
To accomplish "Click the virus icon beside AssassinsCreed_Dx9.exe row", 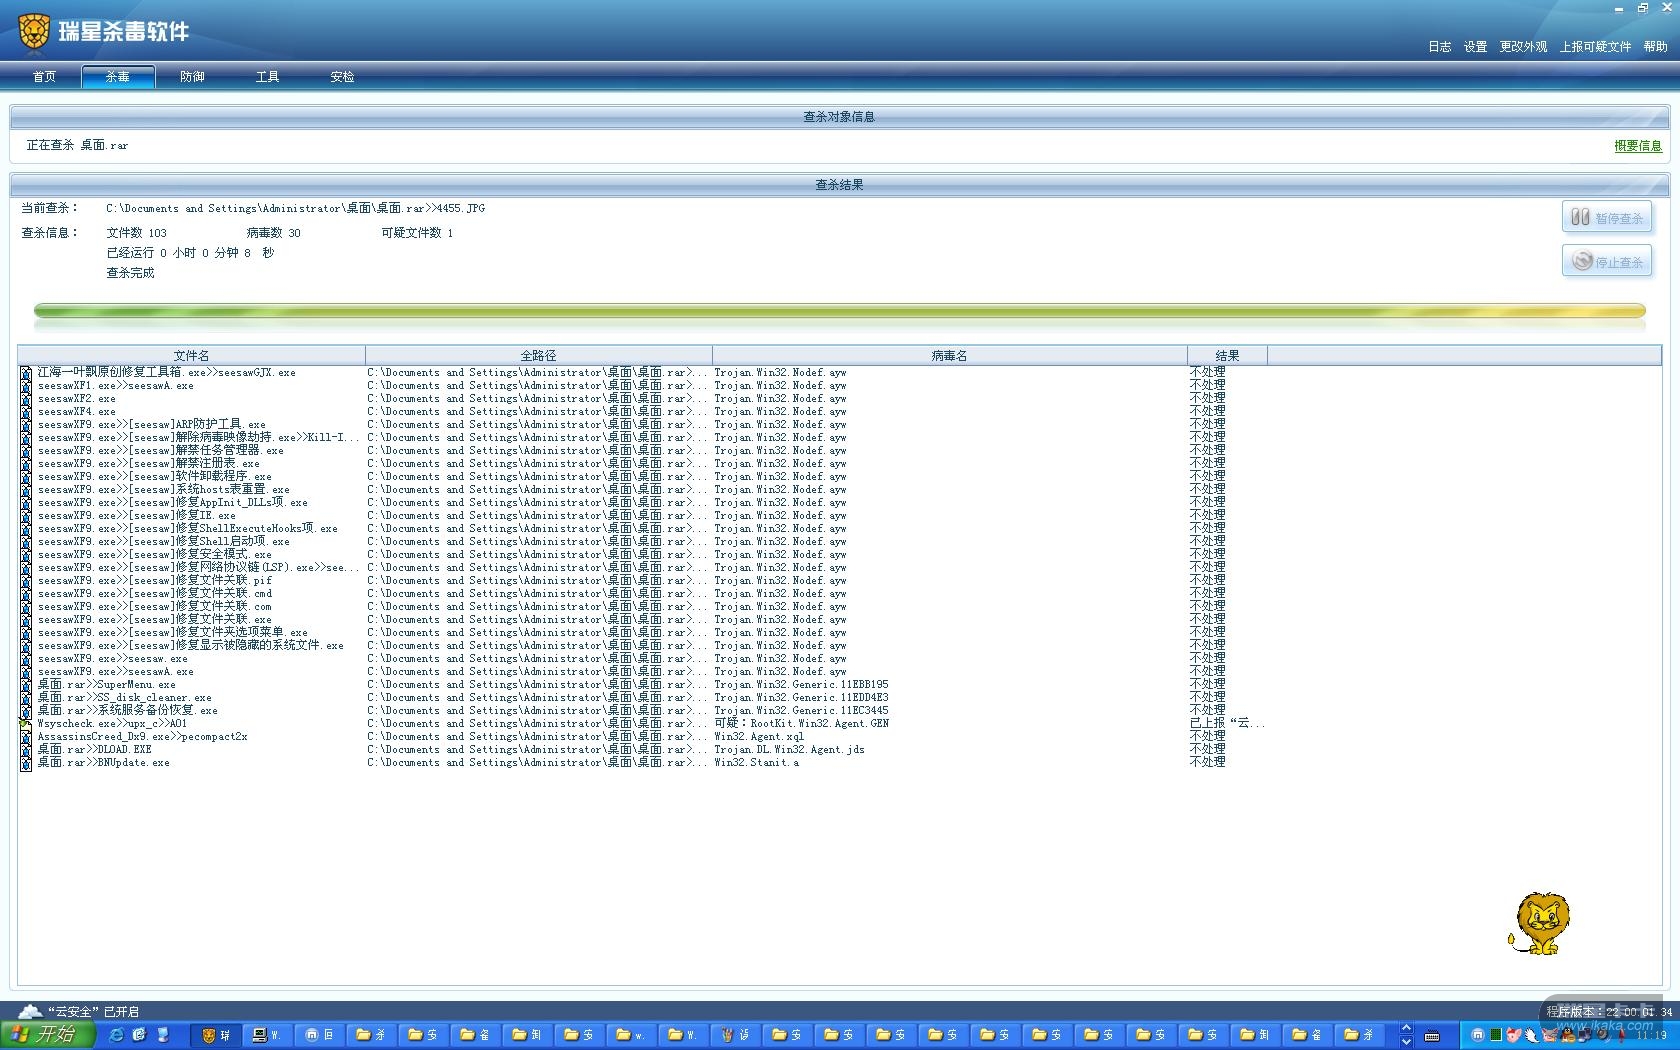I will tap(26, 737).
